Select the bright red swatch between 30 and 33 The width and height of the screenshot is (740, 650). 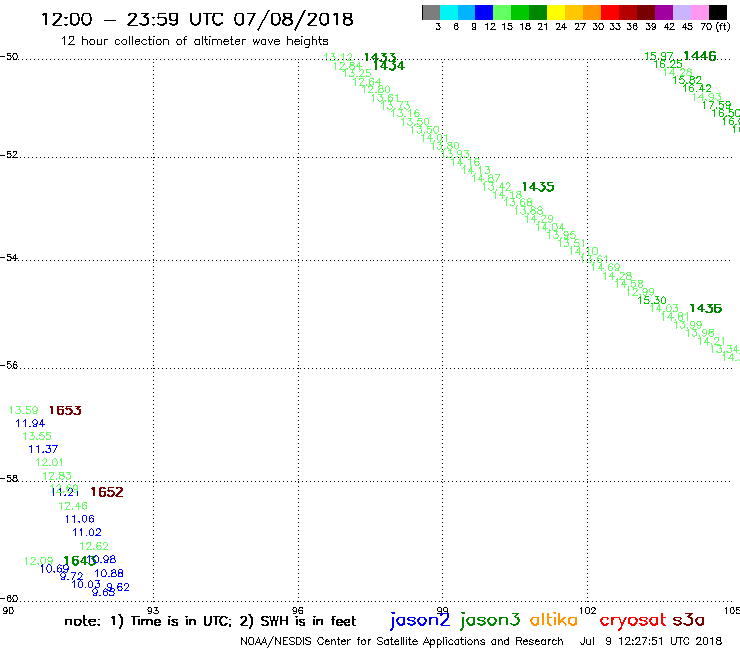609,12
